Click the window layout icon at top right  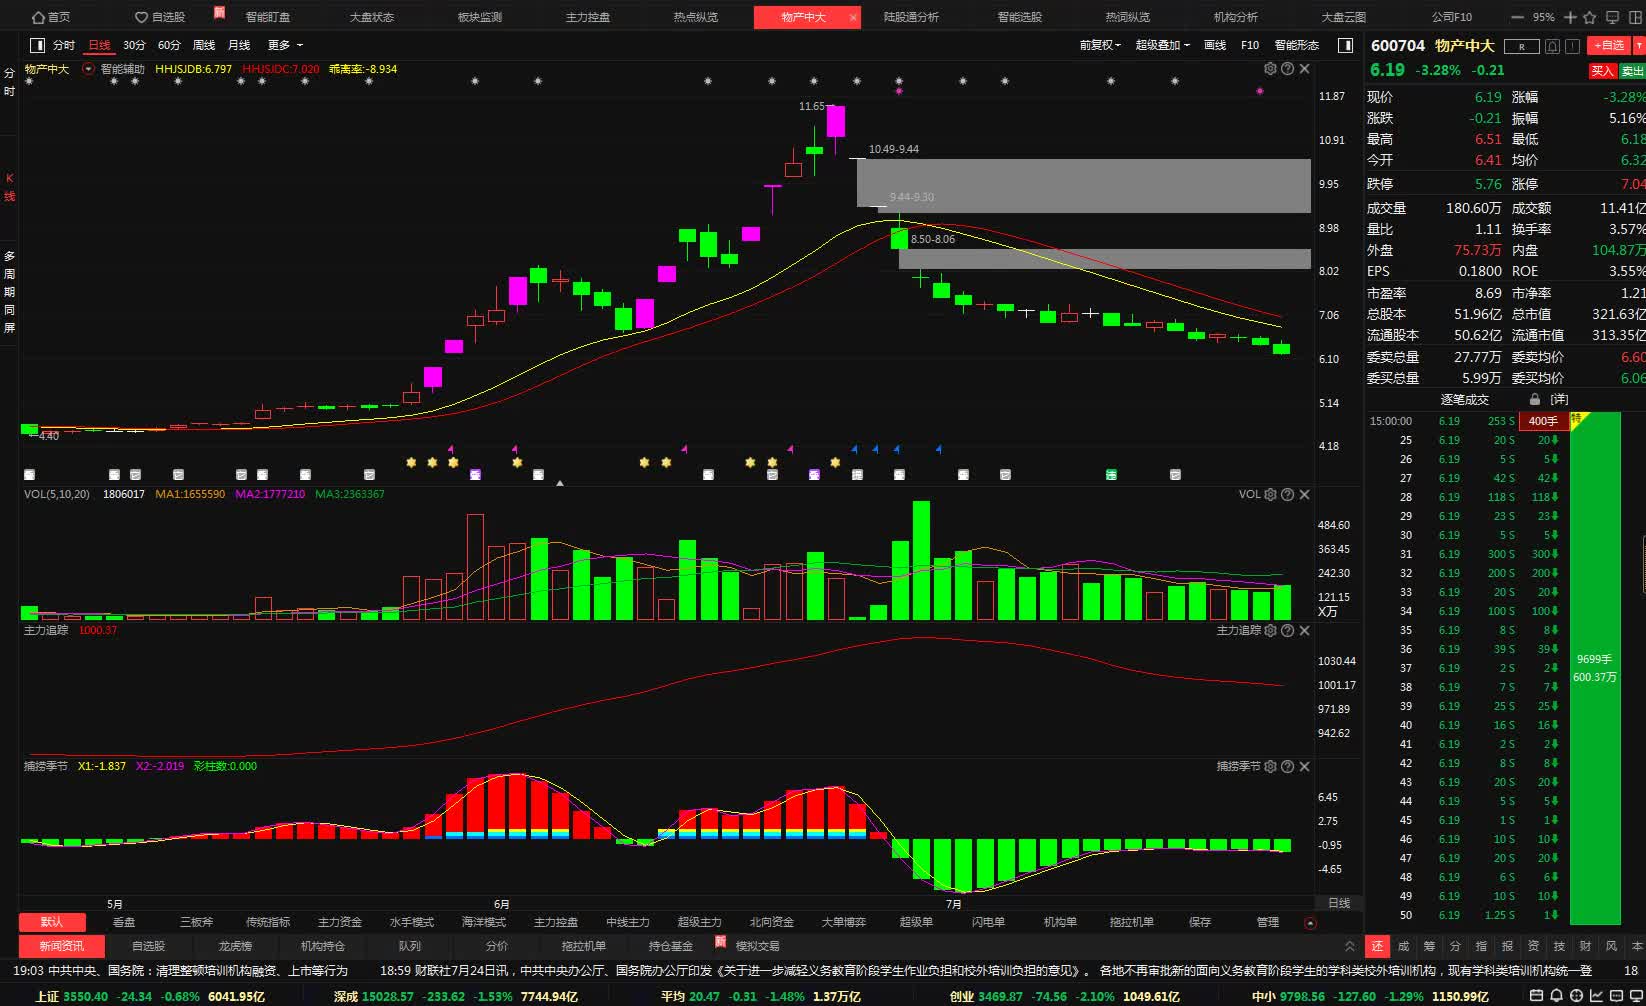(1635, 17)
